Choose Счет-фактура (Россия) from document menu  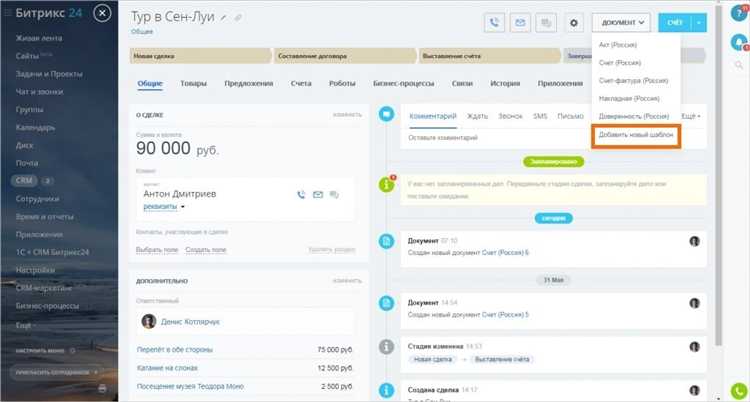[x=633, y=80]
